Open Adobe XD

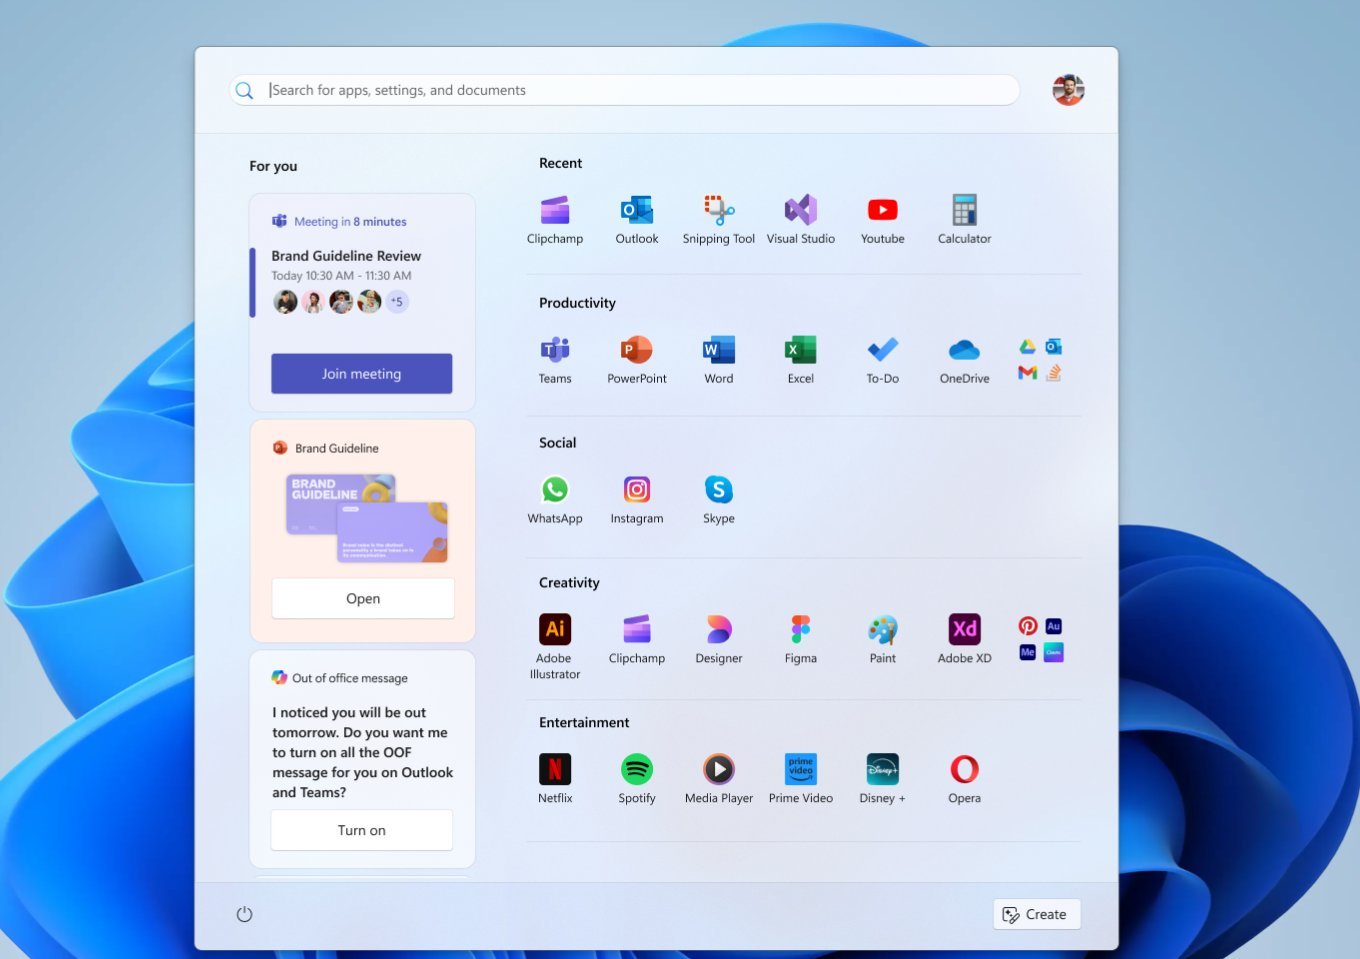tap(964, 630)
